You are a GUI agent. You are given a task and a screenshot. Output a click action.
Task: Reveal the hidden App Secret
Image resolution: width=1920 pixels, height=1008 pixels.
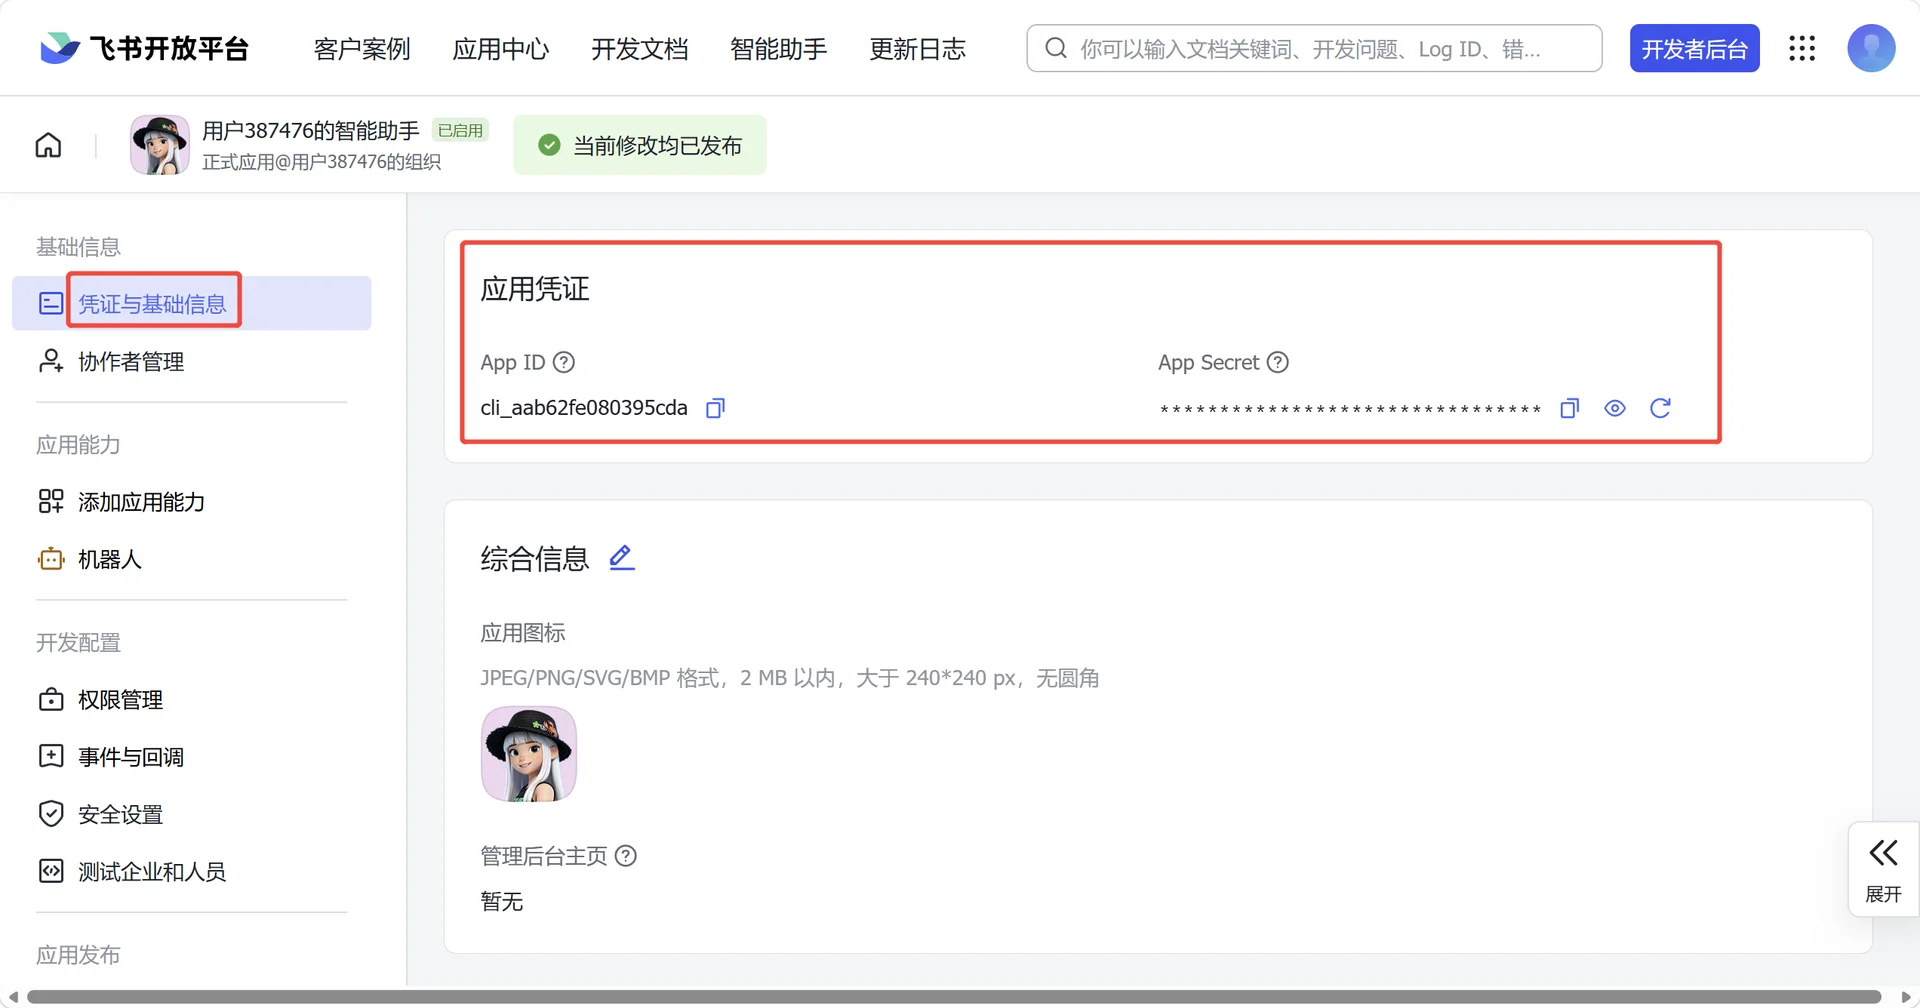coord(1615,408)
